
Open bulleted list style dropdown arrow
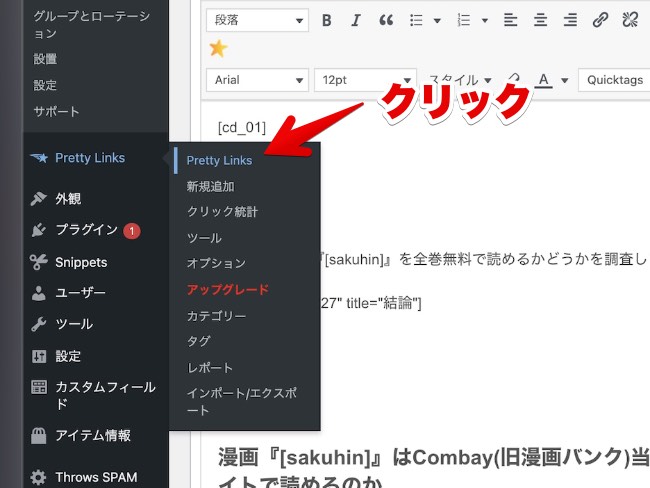(x=437, y=20)
